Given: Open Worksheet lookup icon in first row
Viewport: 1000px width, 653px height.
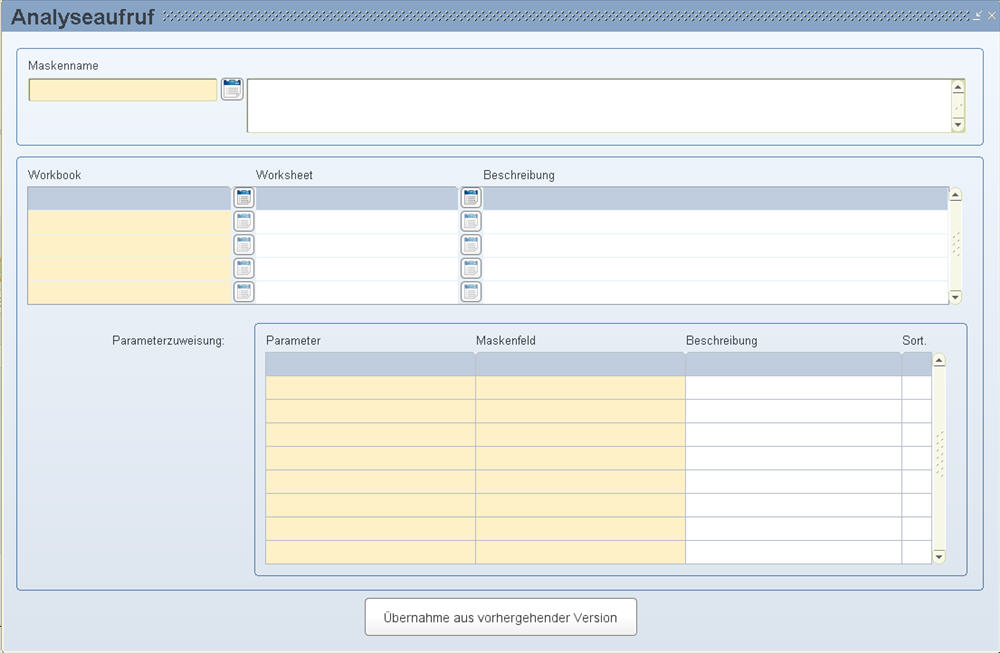Looking at the screenshot, I should [471, 198].
